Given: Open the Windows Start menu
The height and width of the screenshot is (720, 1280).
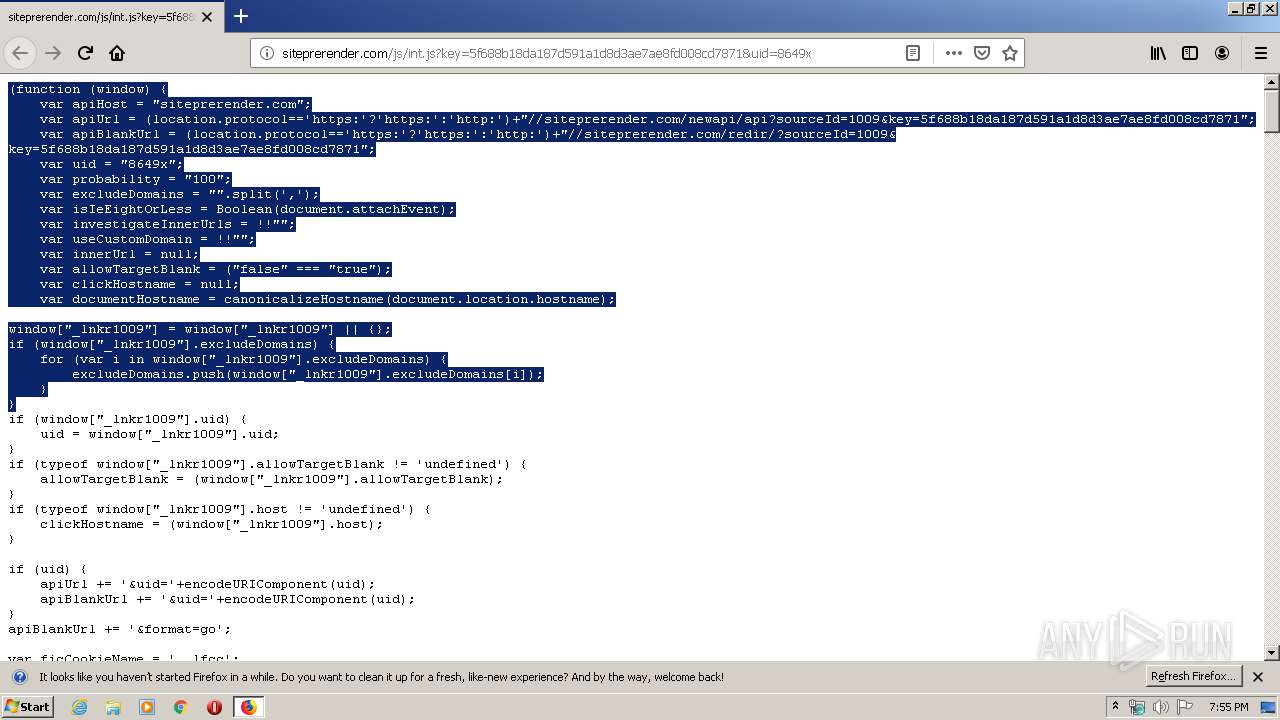Looking at the screenshot, I should 27,706.
